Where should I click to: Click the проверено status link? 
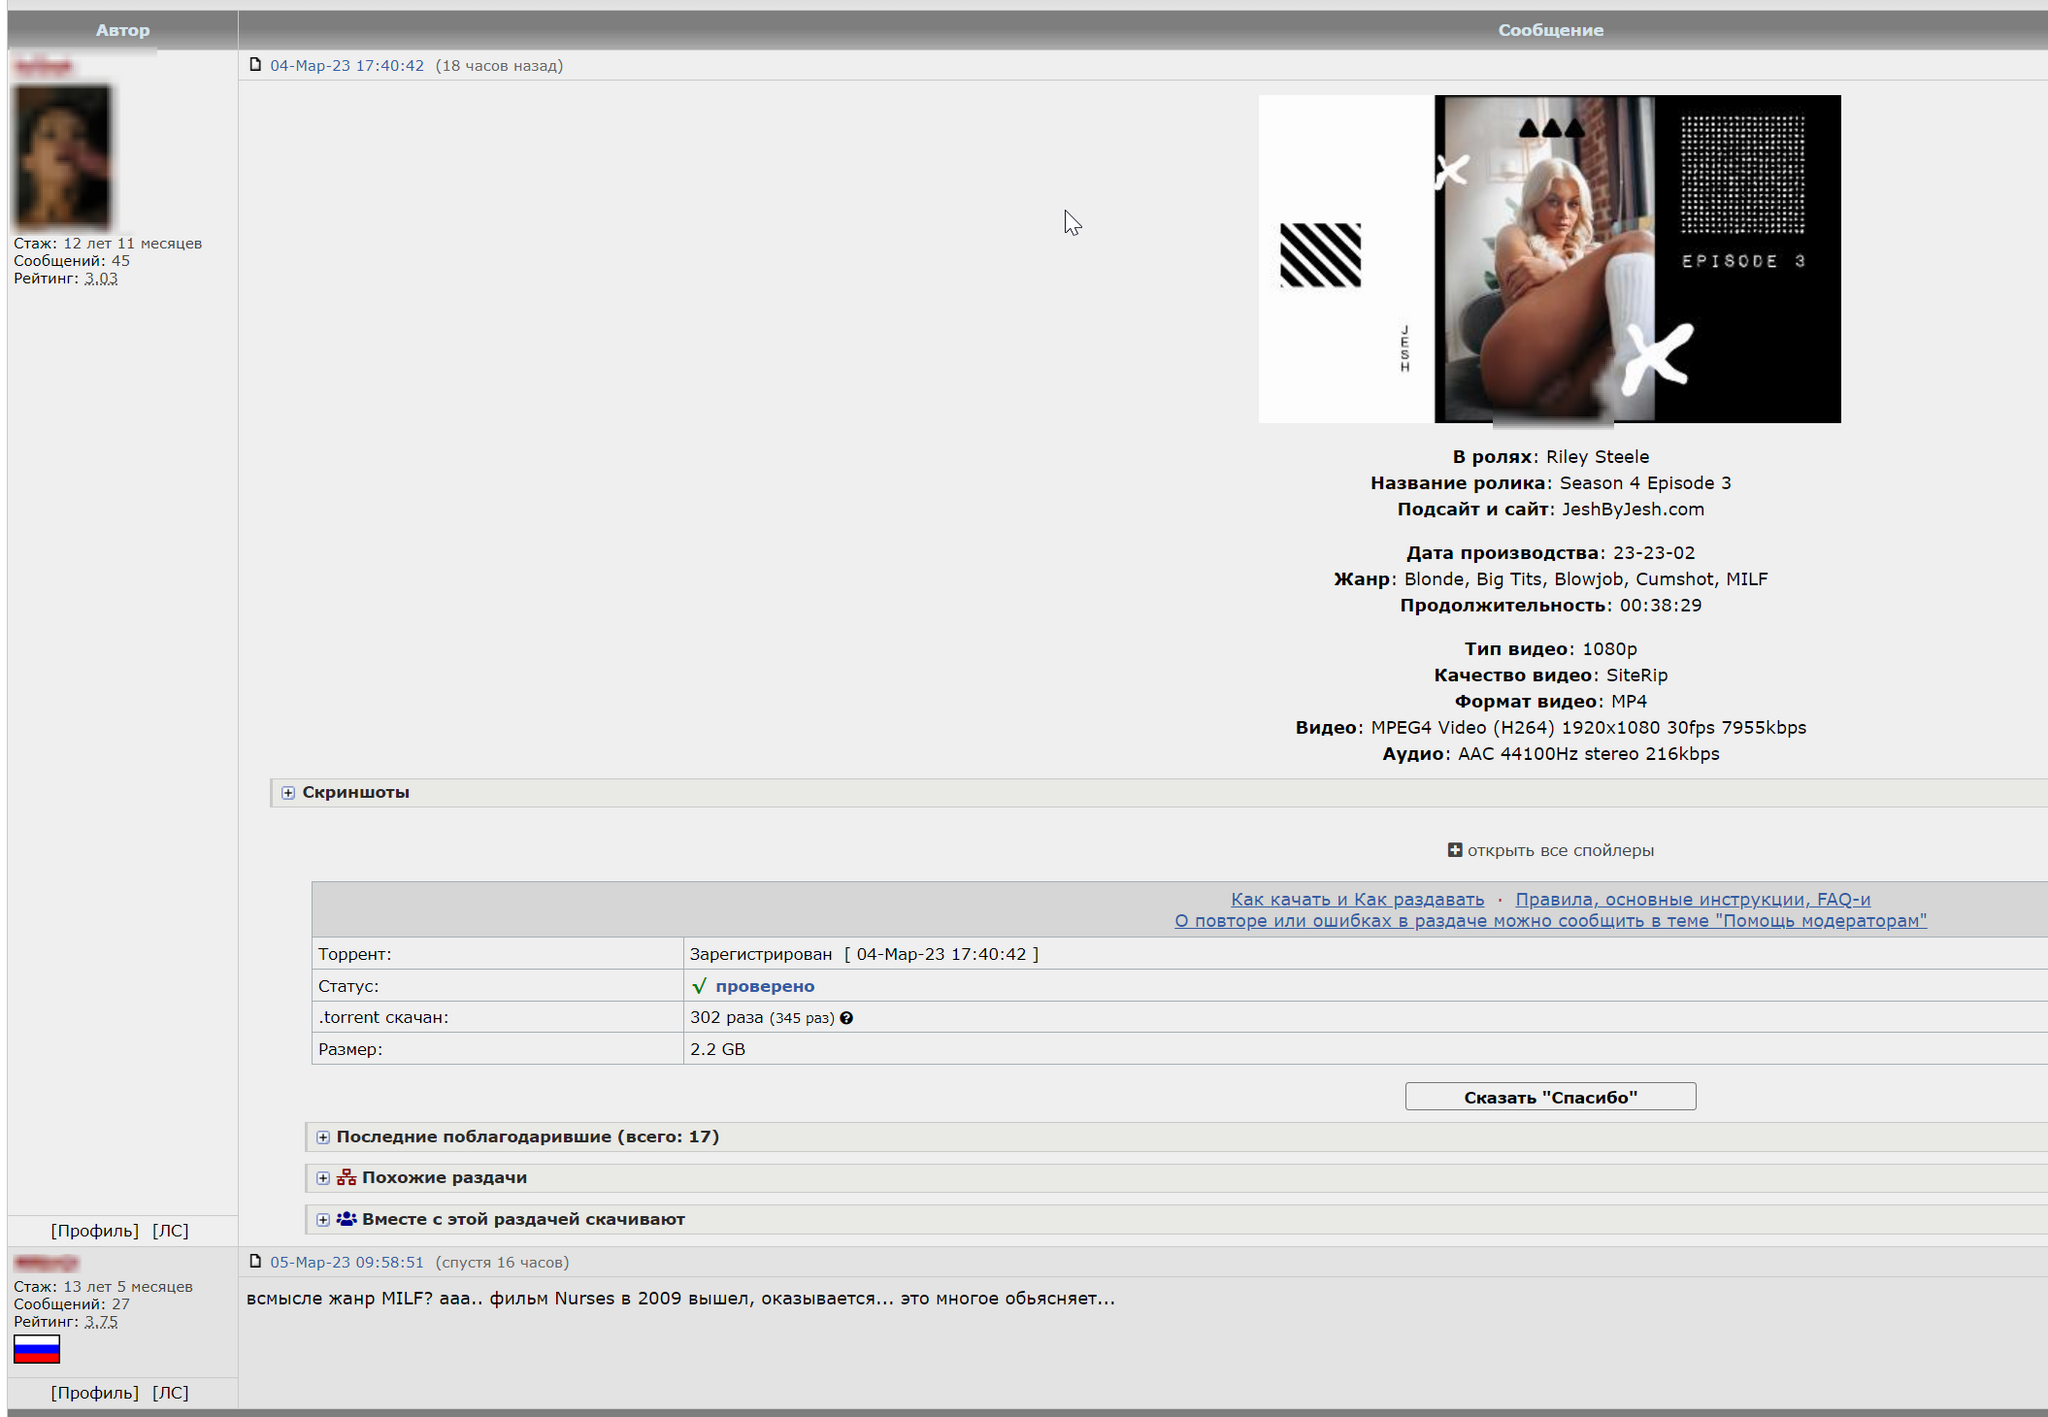coord(765,986)
